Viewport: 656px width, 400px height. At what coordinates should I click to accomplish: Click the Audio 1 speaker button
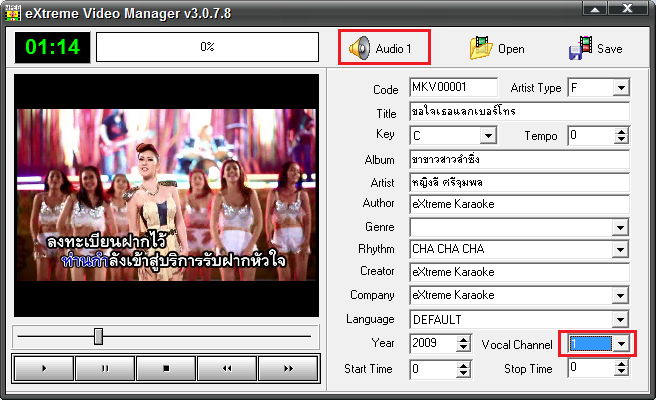tap(384, 47)
